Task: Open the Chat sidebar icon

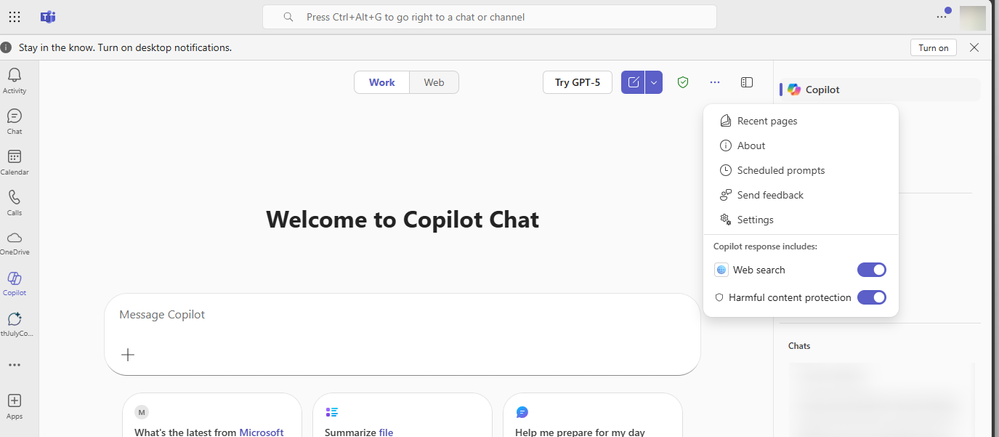Action: click(14, 116)
